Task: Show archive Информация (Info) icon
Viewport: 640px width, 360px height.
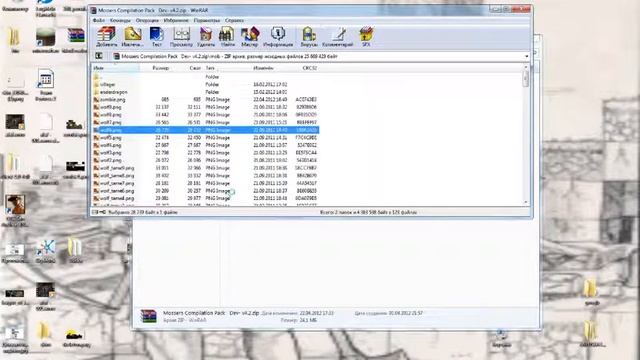Action: pyautogui.click(x=278, y=36)
